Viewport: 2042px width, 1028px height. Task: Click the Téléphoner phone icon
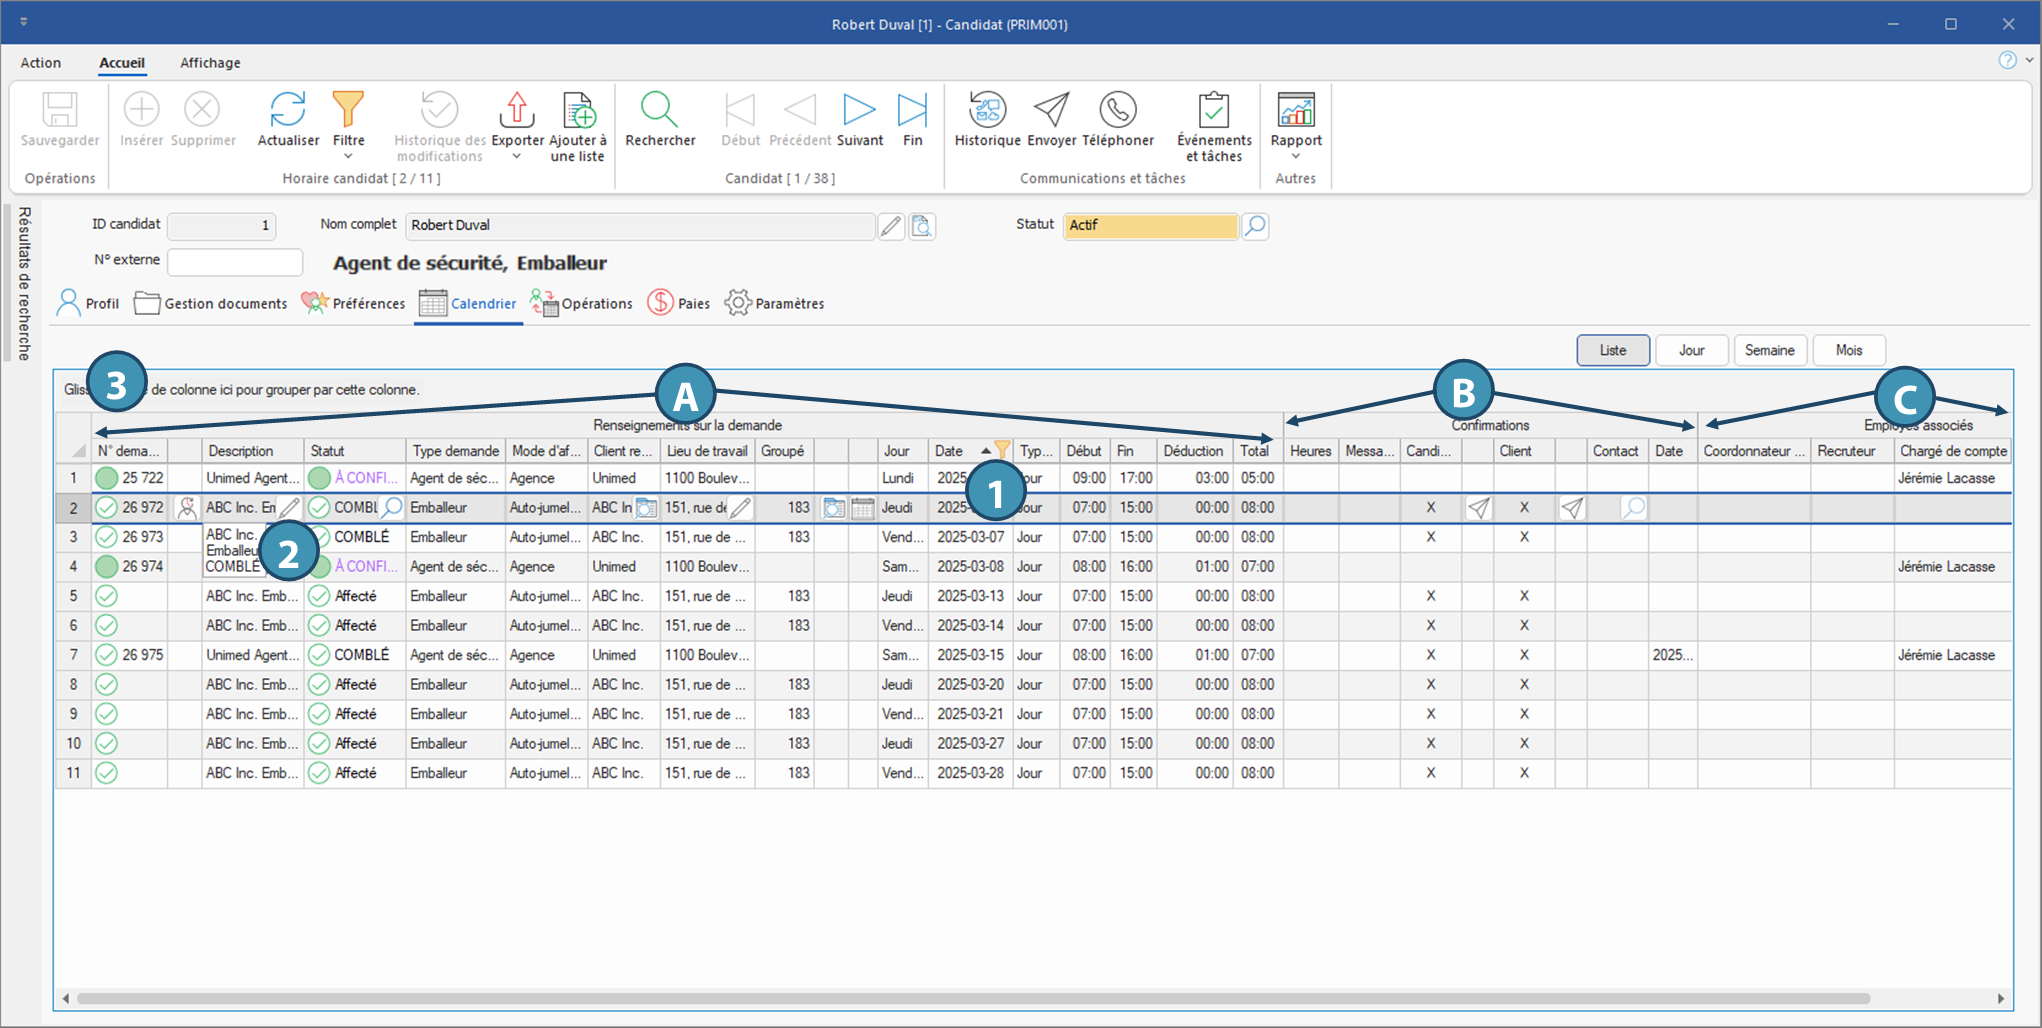(1117, 110)
